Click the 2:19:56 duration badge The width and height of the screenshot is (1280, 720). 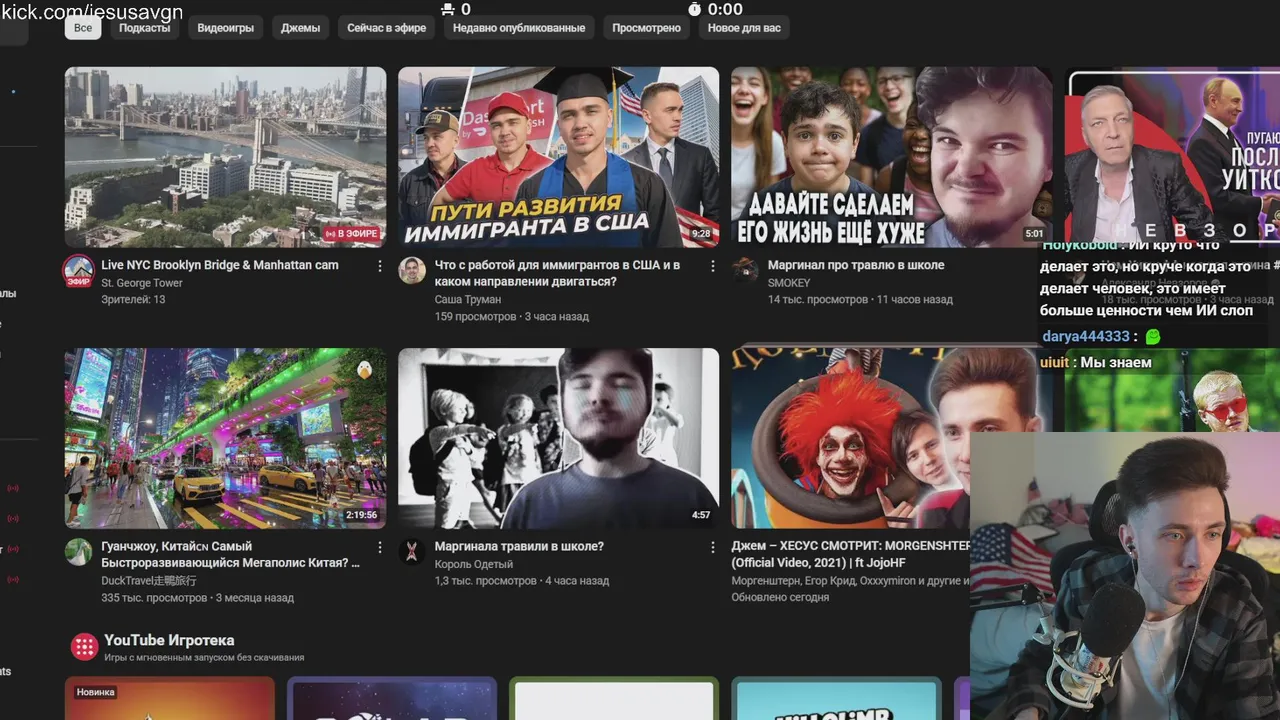pos(361,515)
